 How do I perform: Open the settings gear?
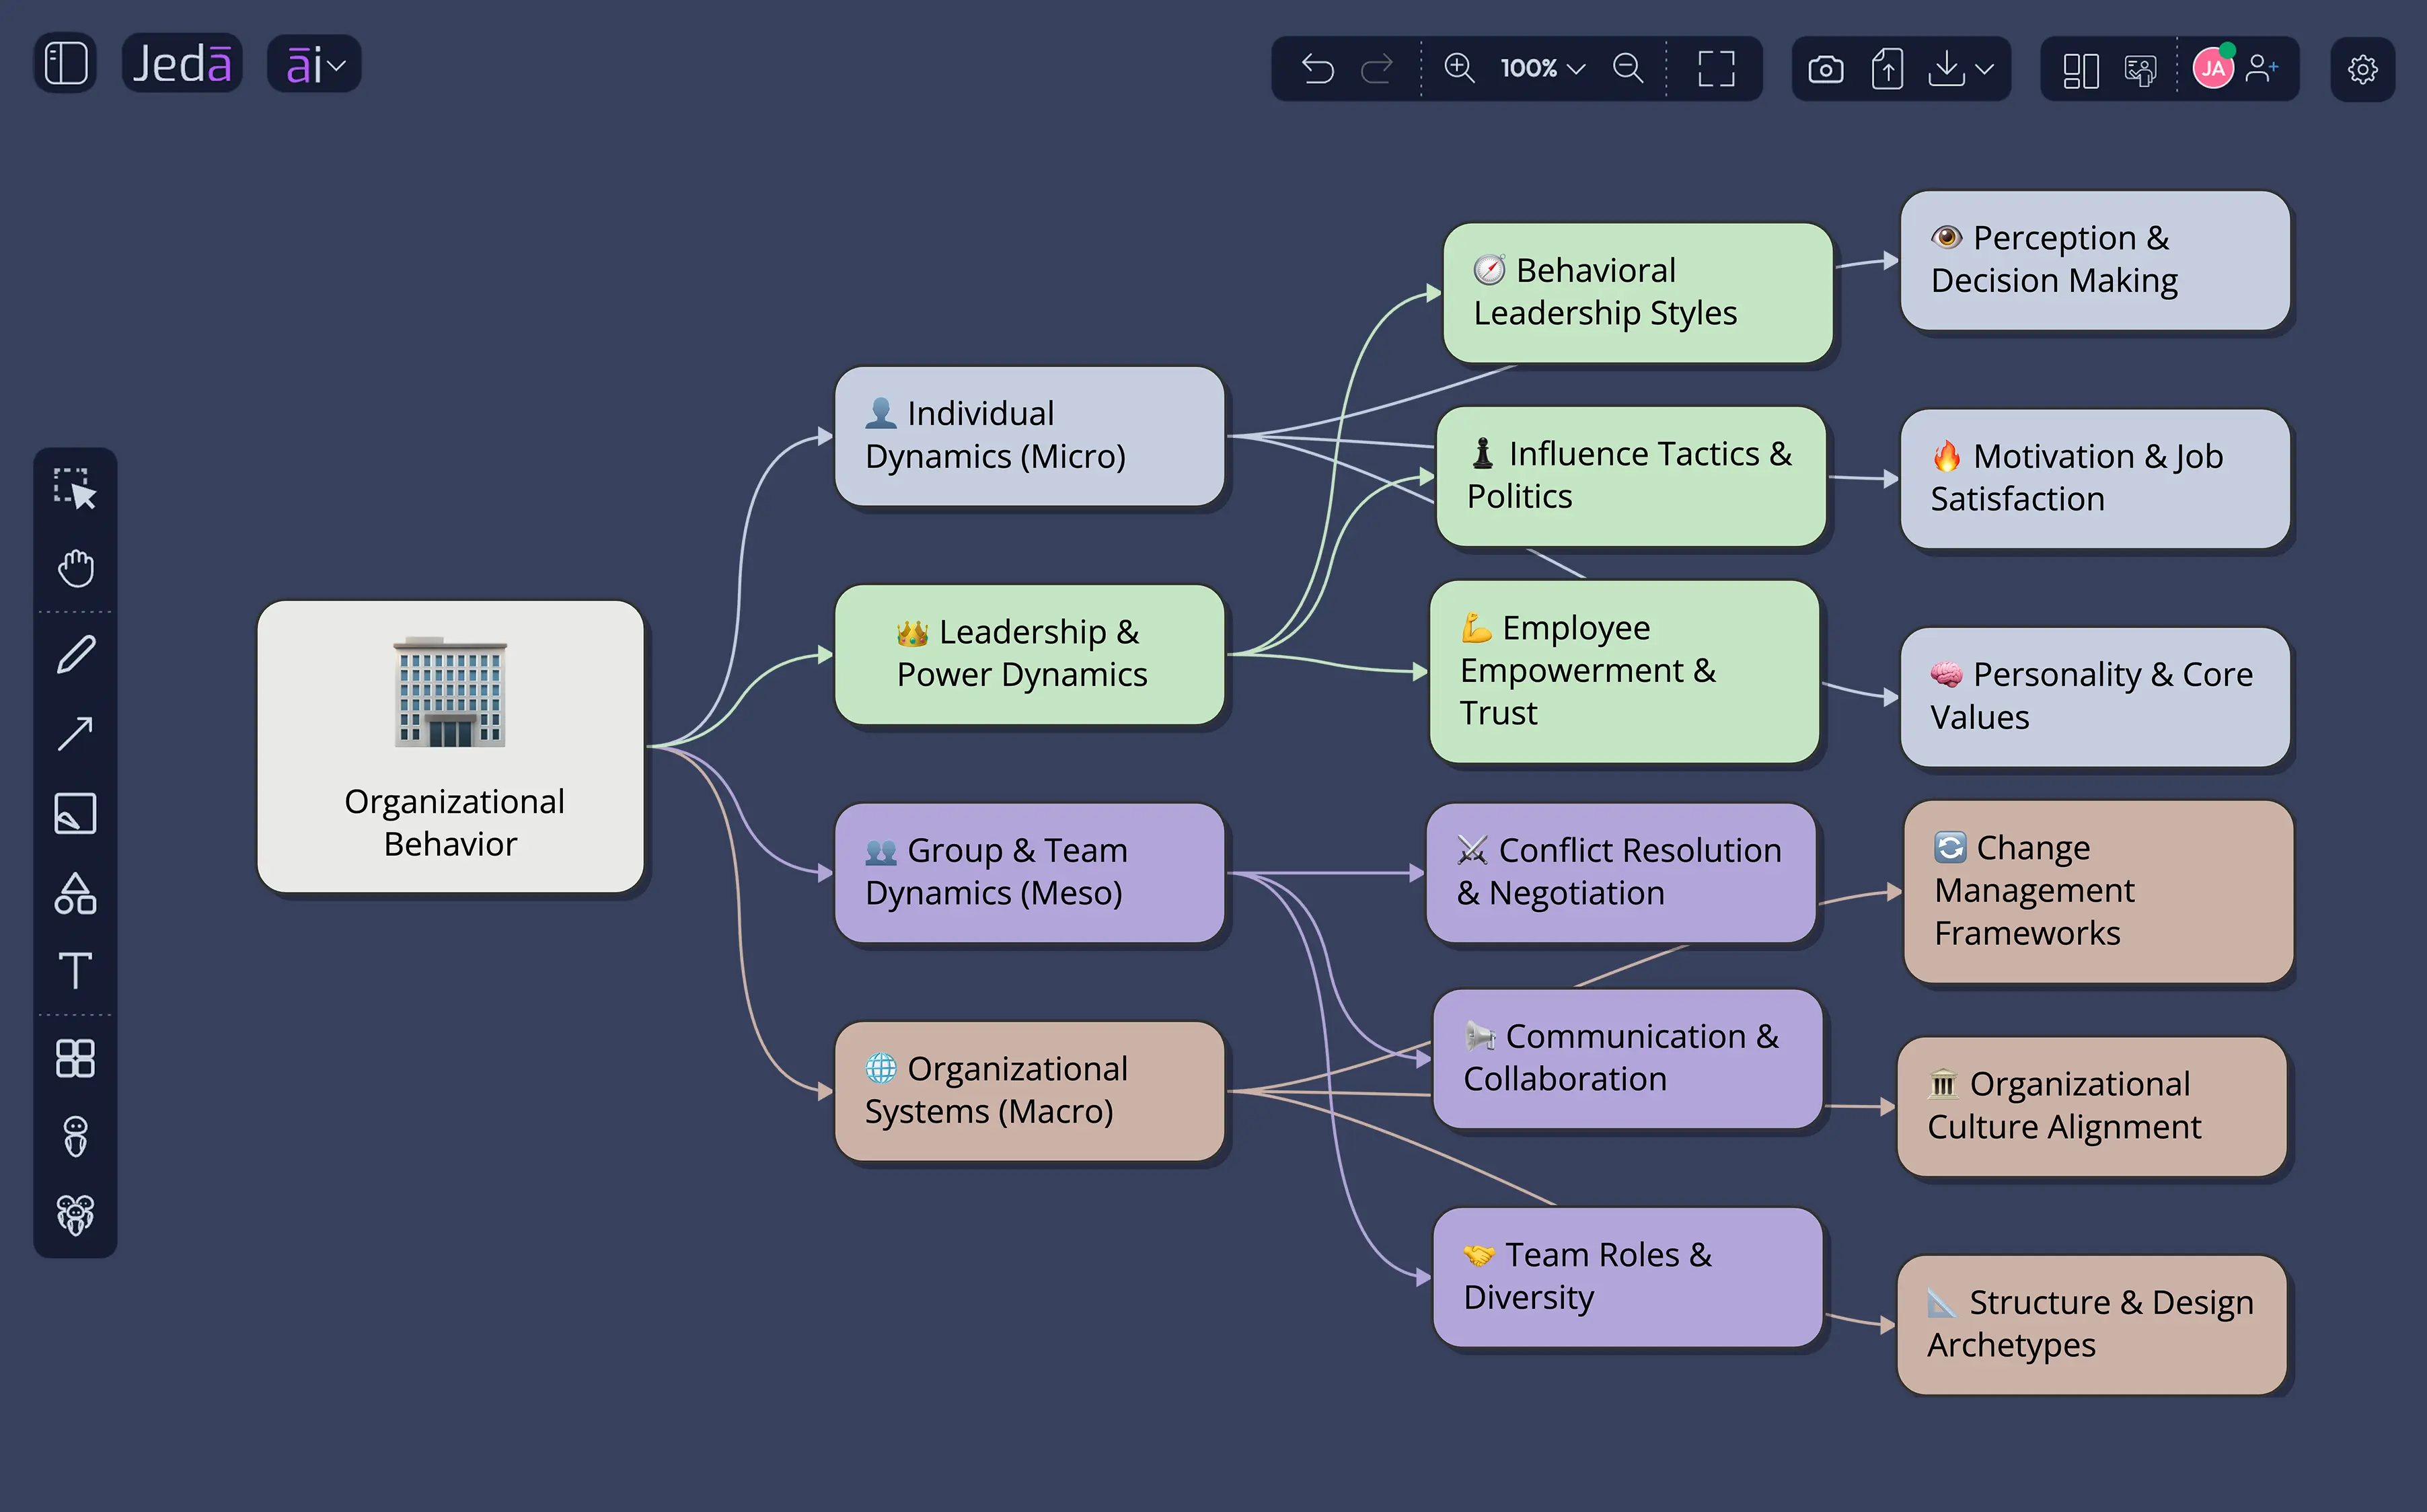point(2362,69)
